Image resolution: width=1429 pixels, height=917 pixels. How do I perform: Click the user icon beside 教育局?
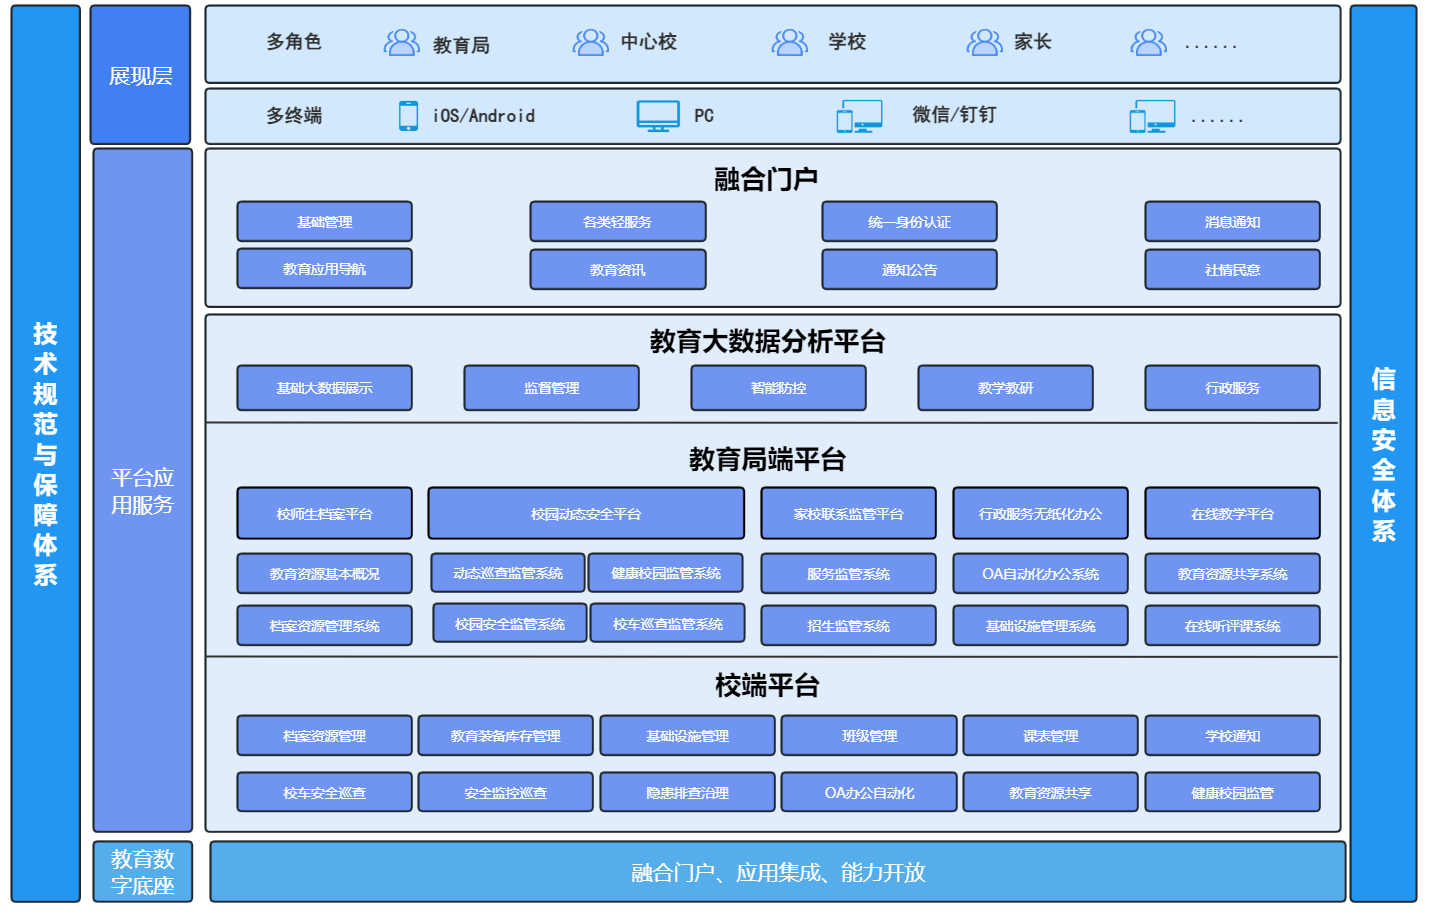401,42
